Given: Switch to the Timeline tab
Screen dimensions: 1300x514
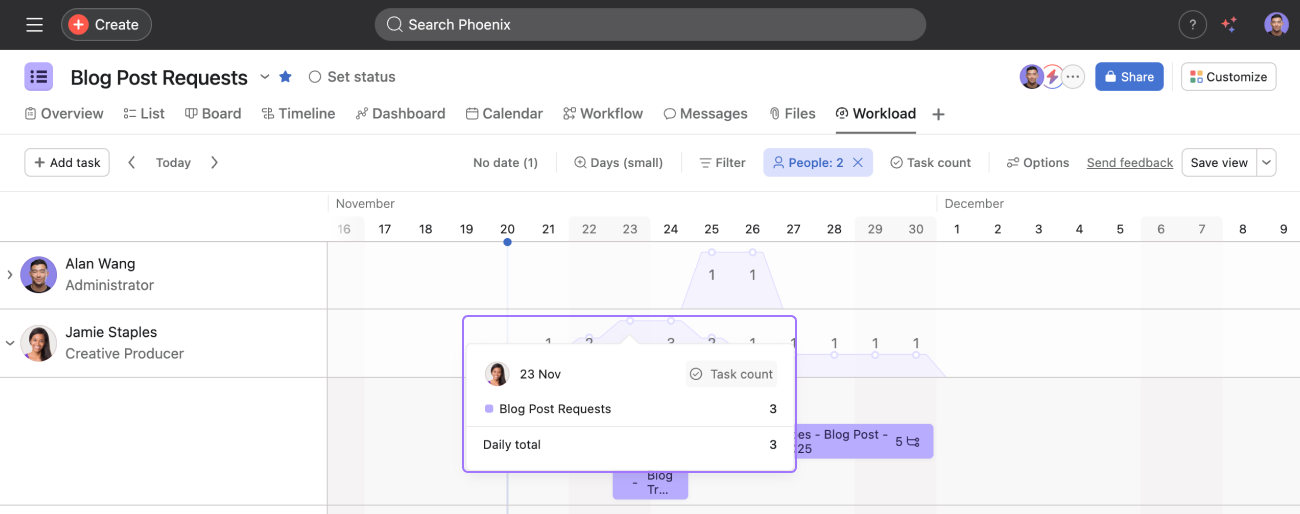Looking at the screenshot, I should click(x=298, y=114).
